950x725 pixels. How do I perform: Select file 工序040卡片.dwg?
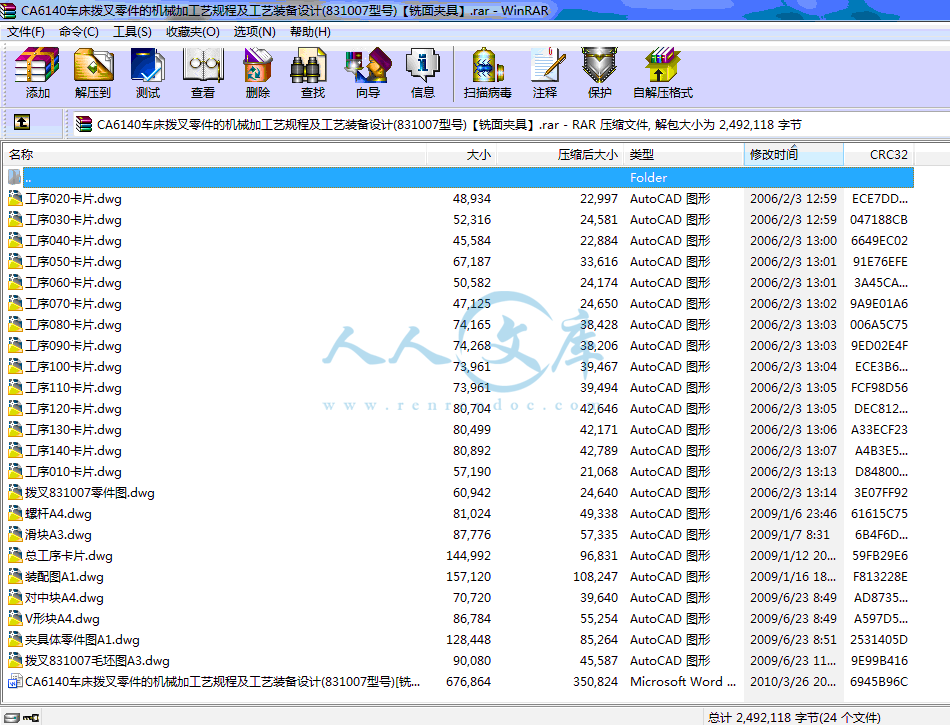pos(73,240)
